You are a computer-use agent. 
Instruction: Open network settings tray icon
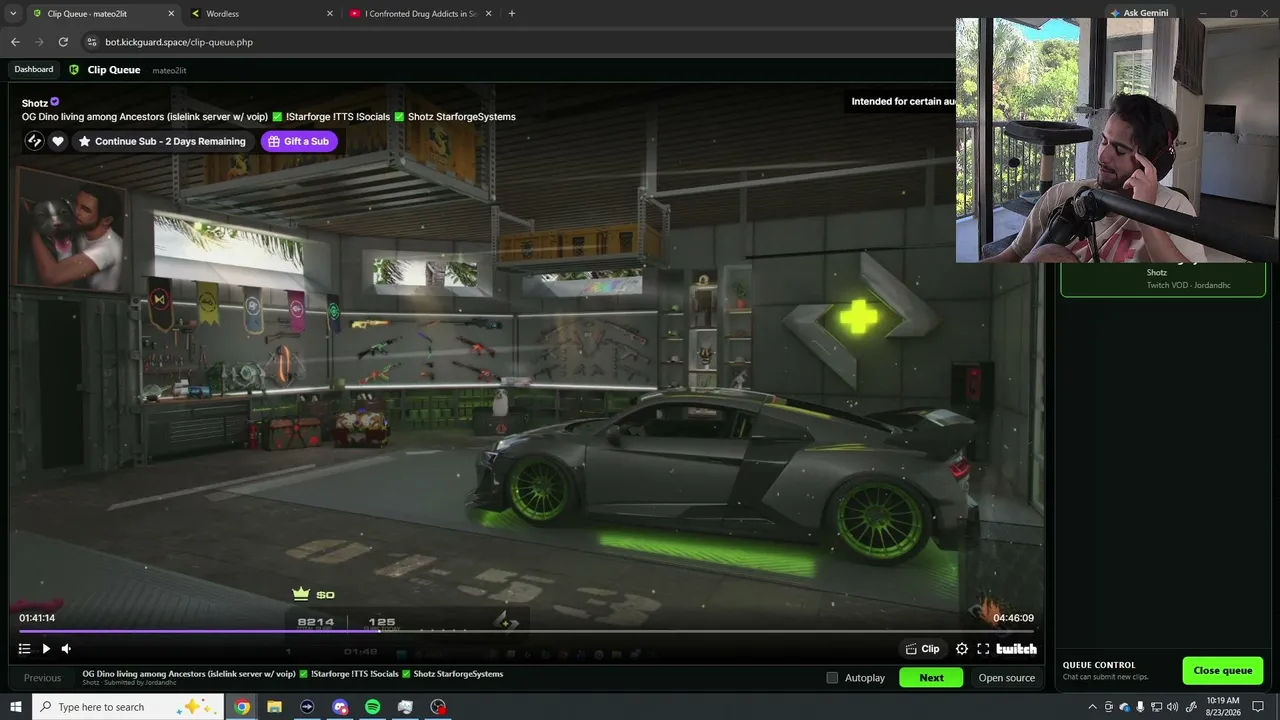(x=1156, y=707)
